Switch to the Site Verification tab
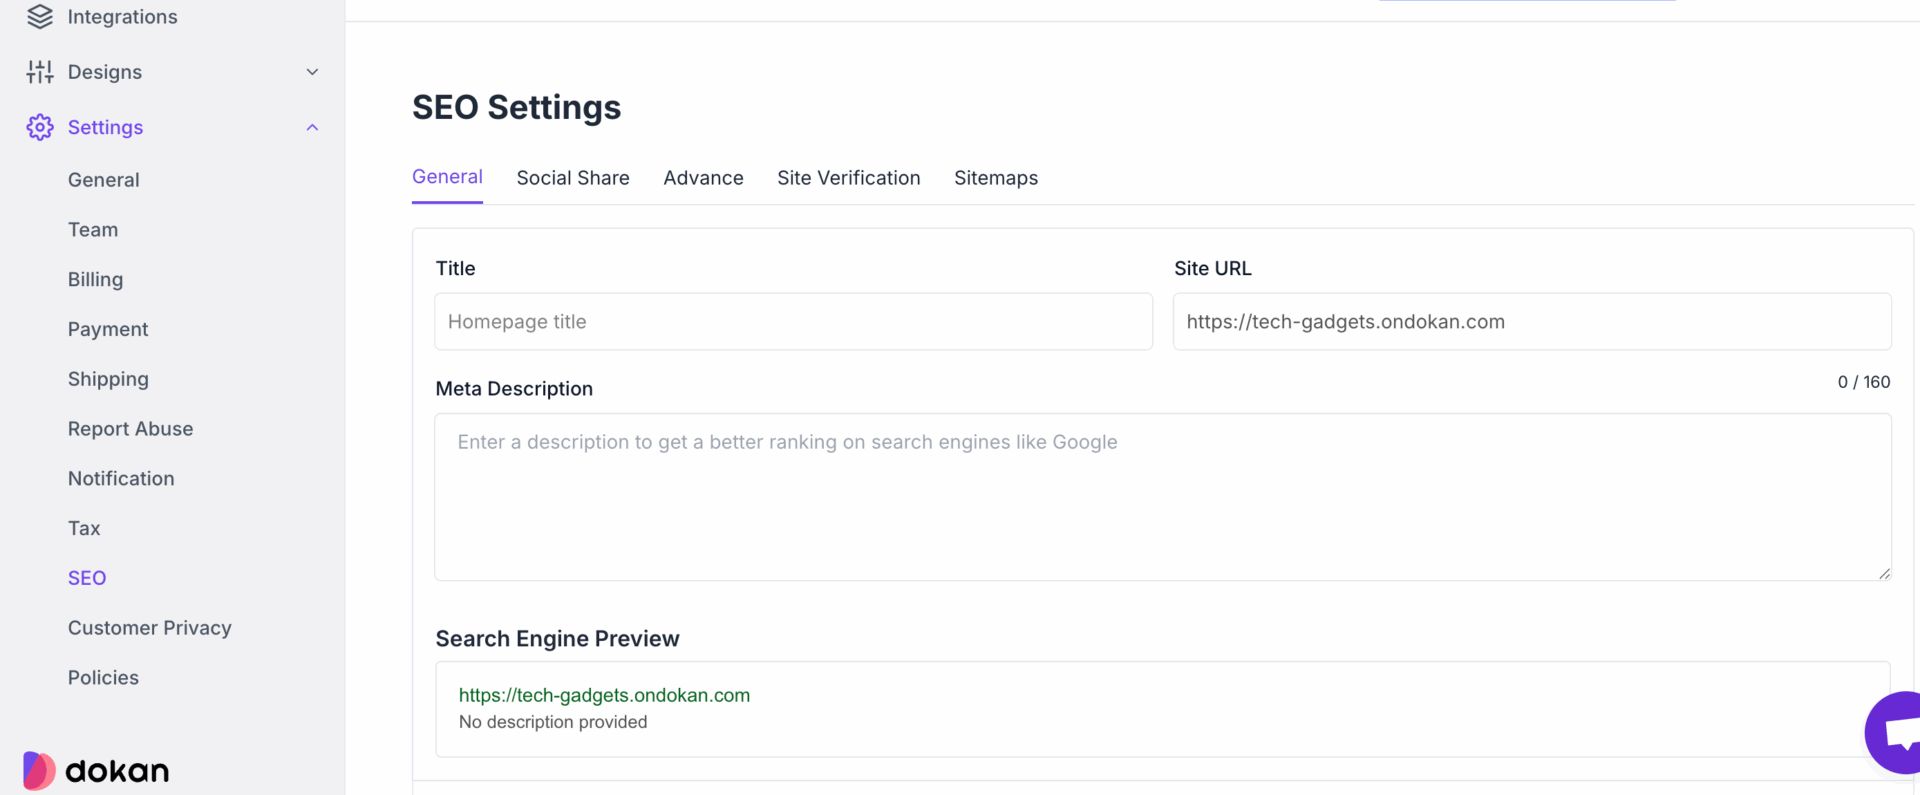The height and width of the screenshot is (795, 1920). pyautogui.click(x=849, y=178)
